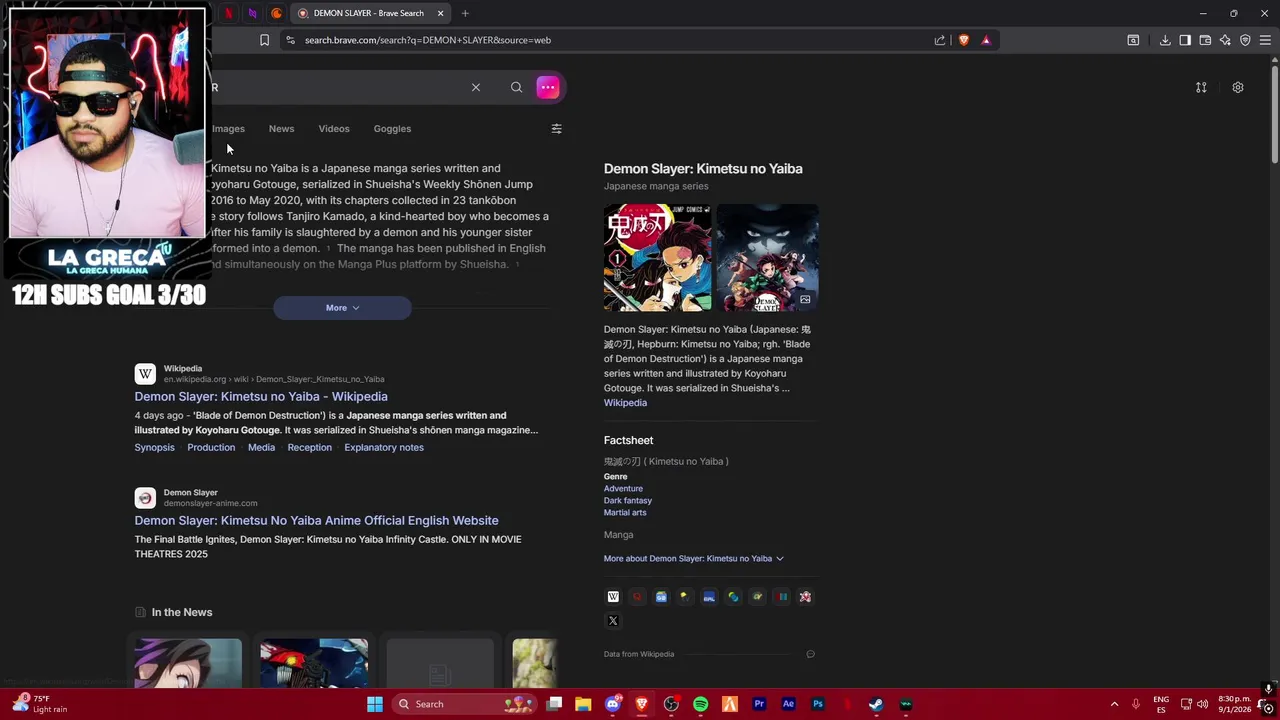
Task: Click the manga cover thumbnail in knowledge panel
Action: pos(657,258)
